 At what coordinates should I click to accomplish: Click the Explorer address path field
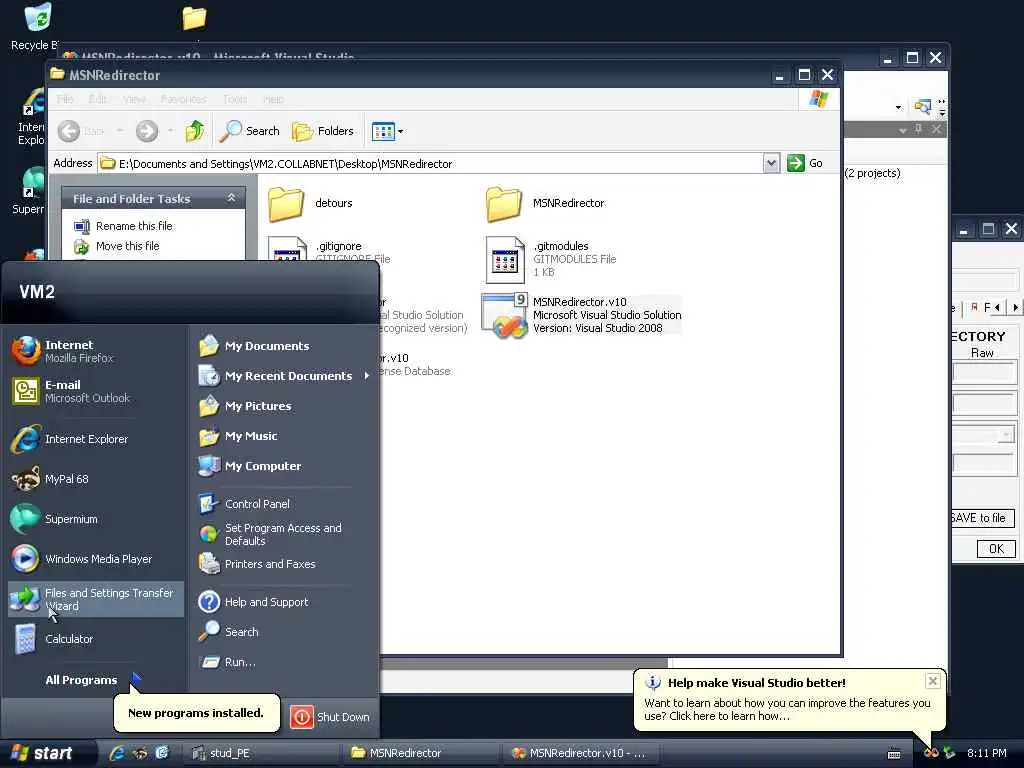[430, 163]
